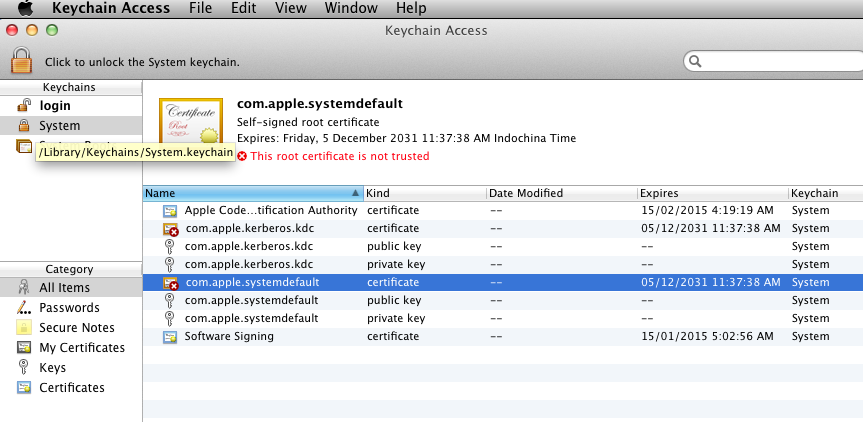863x422 pixels.
Task: Click the My Certificates category icon
Action: pyautogui.click(x=24, y=348)
